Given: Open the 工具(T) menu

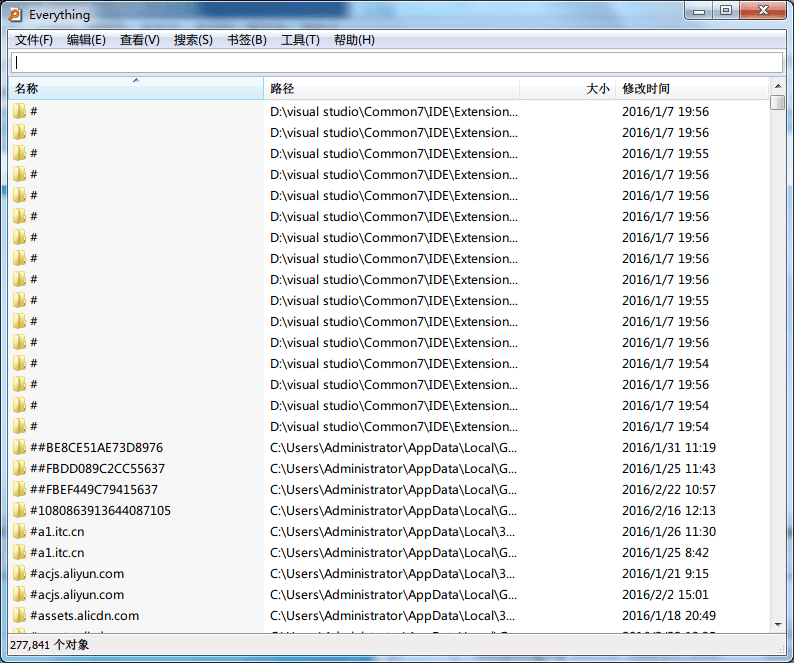Looking at the screenshot, I should coord(300,40).
